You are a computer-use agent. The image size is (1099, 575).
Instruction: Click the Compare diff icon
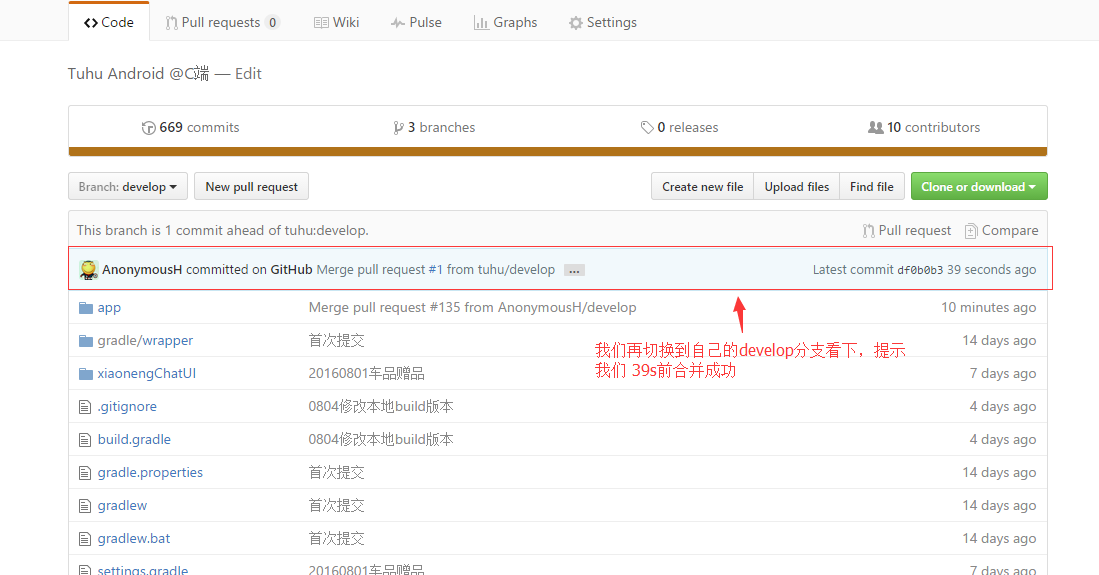point(971,231)
